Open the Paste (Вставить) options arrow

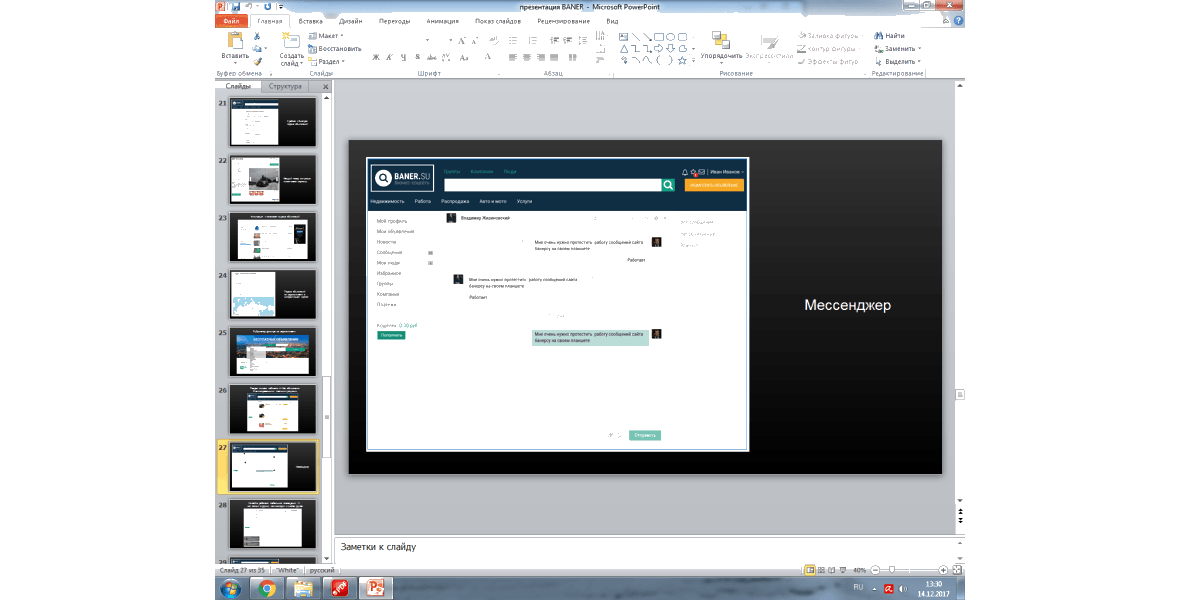236,62
